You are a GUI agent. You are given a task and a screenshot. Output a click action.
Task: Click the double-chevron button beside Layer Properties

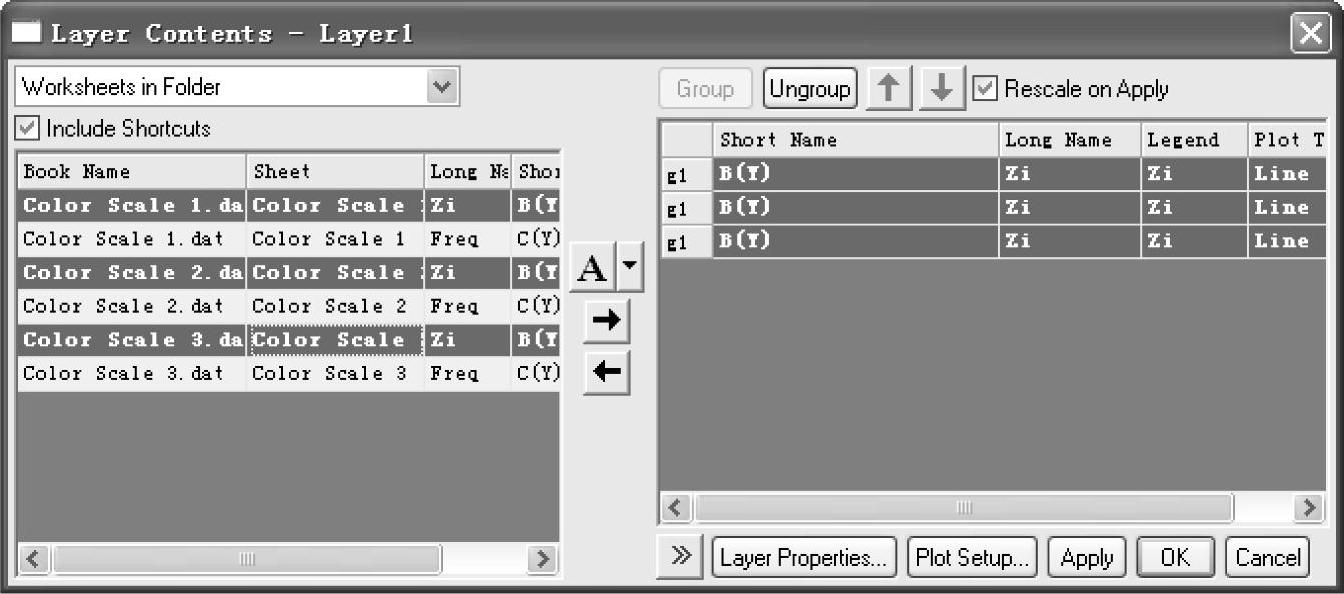pyautogui.click(x=681, y=557)
